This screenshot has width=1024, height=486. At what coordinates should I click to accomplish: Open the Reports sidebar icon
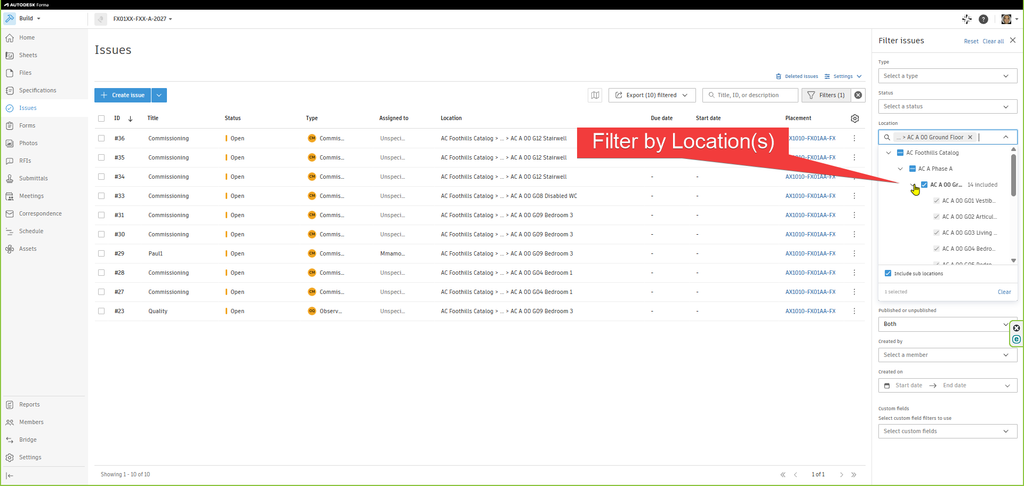coord(10,405)
